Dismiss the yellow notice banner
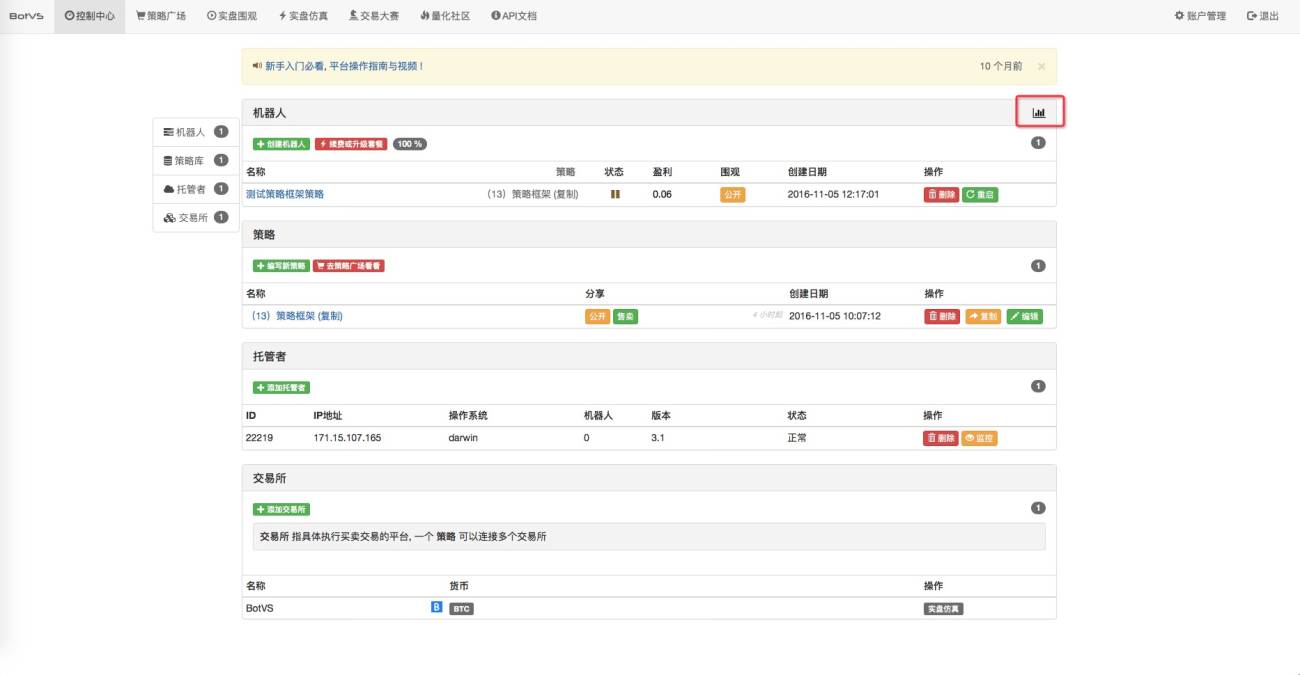 pos(1041,66)
